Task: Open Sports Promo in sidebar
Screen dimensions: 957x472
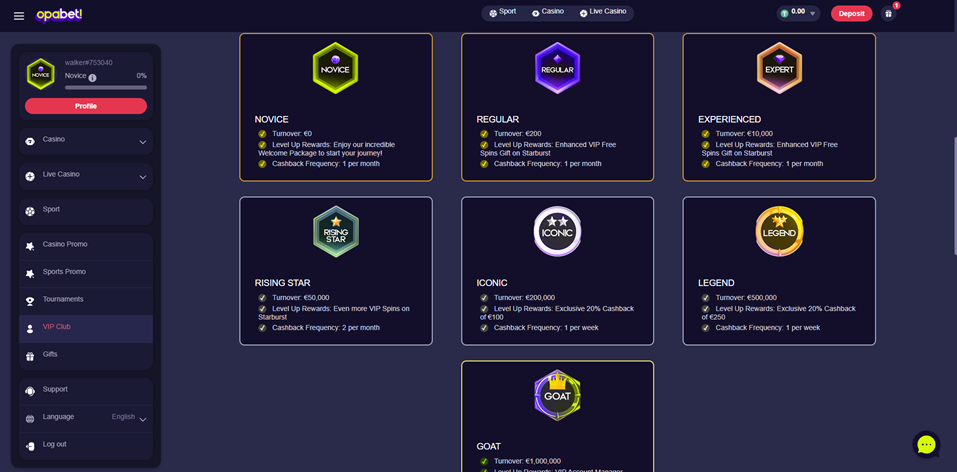Action: 86,274
